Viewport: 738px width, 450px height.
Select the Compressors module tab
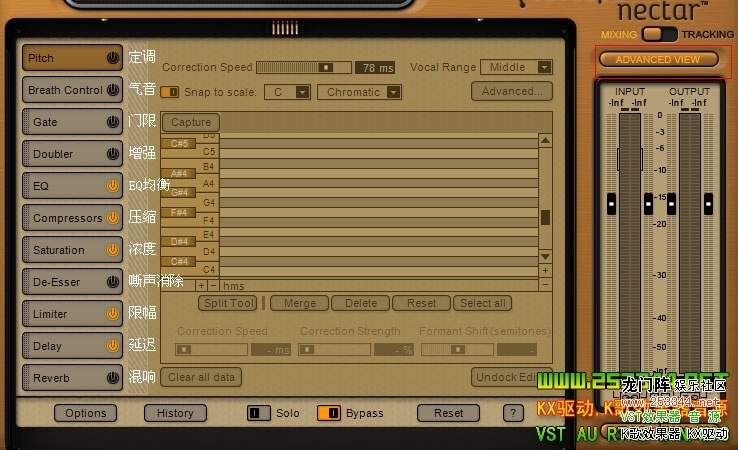72,218
